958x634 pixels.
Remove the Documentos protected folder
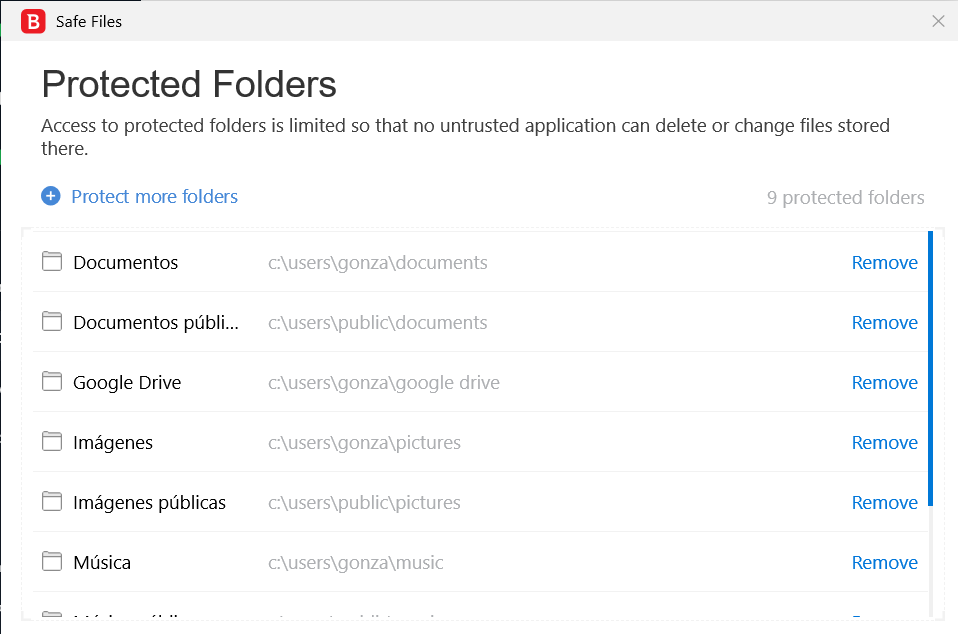point(884,263)
